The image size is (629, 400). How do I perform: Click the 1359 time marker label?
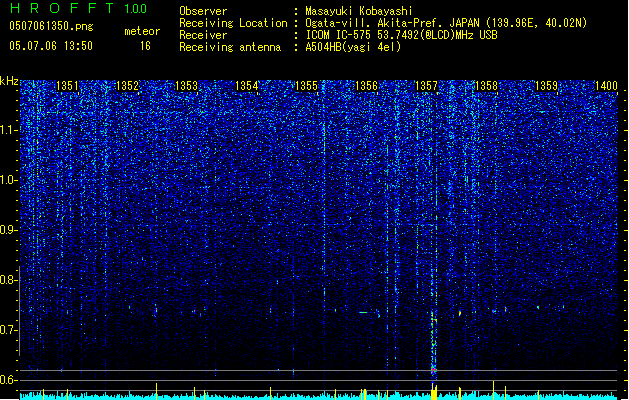[x=546, y=86]
